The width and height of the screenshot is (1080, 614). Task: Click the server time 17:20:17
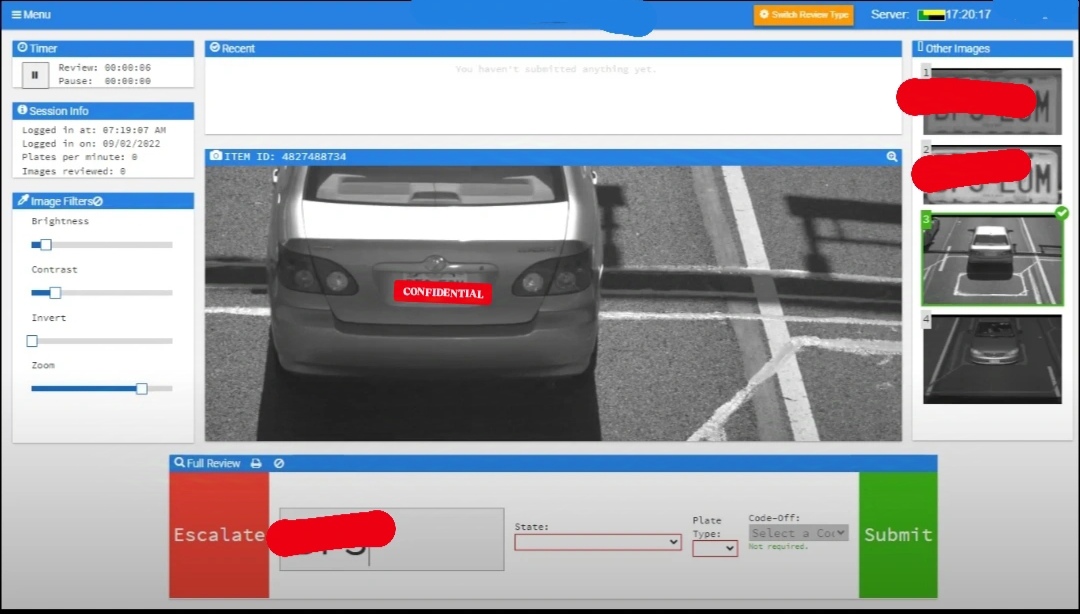[968, 14]
